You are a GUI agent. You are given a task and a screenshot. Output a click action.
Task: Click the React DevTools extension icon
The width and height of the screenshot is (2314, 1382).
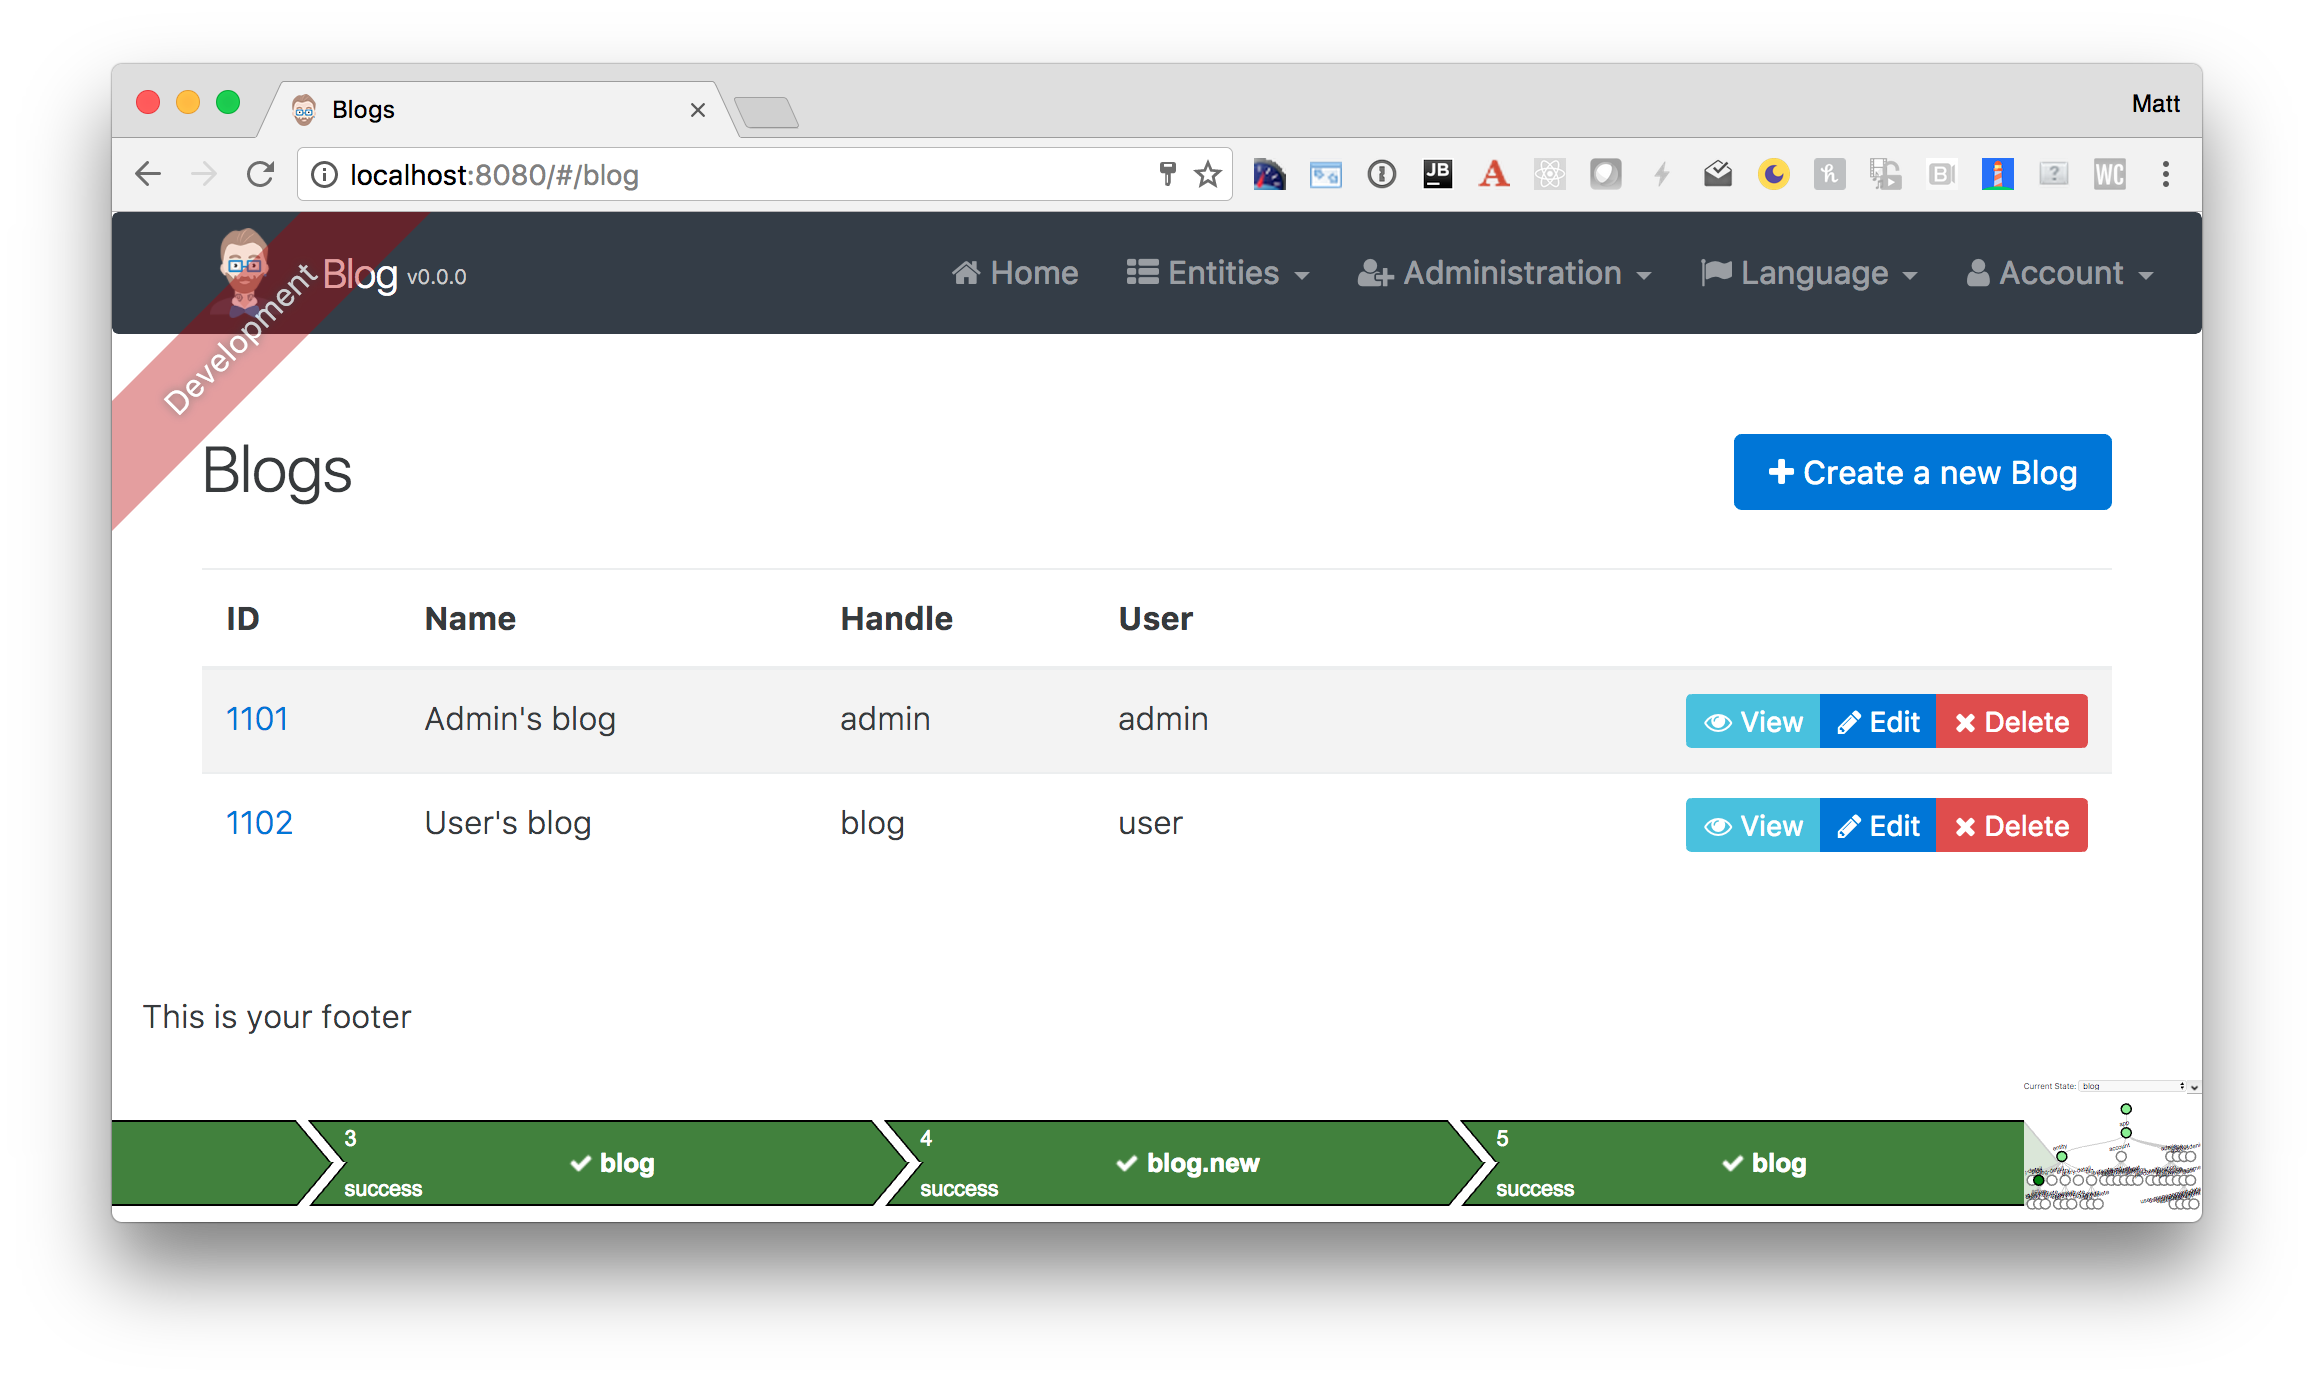pyautogui.click(x=1549, y=175)
